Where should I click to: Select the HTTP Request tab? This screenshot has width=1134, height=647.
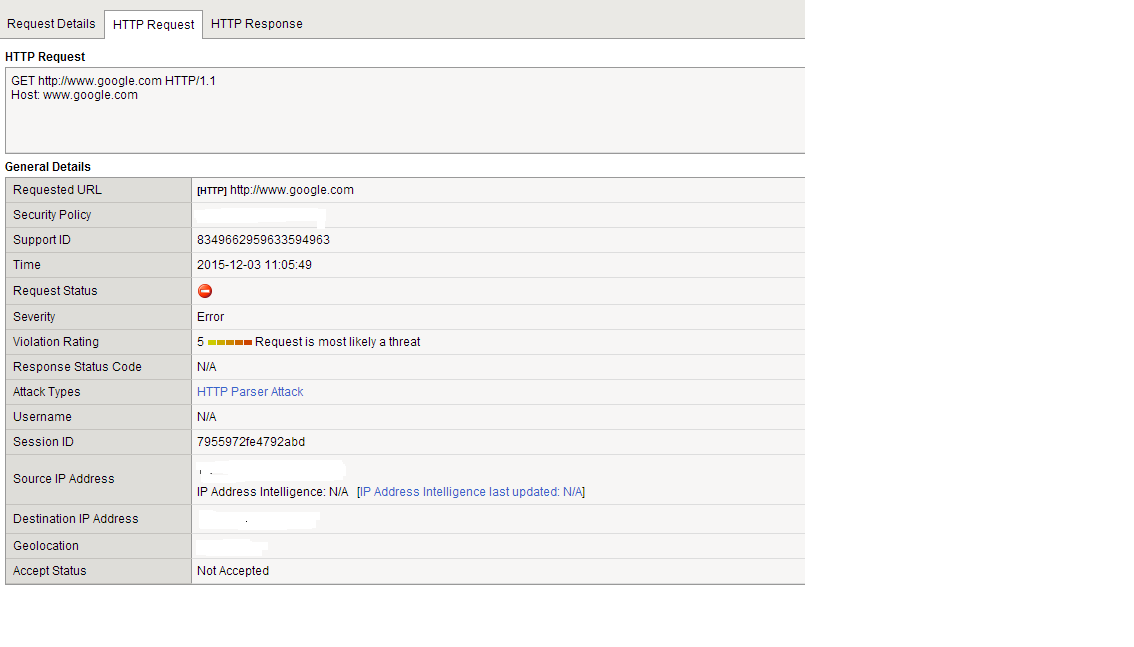coord(154,24)
